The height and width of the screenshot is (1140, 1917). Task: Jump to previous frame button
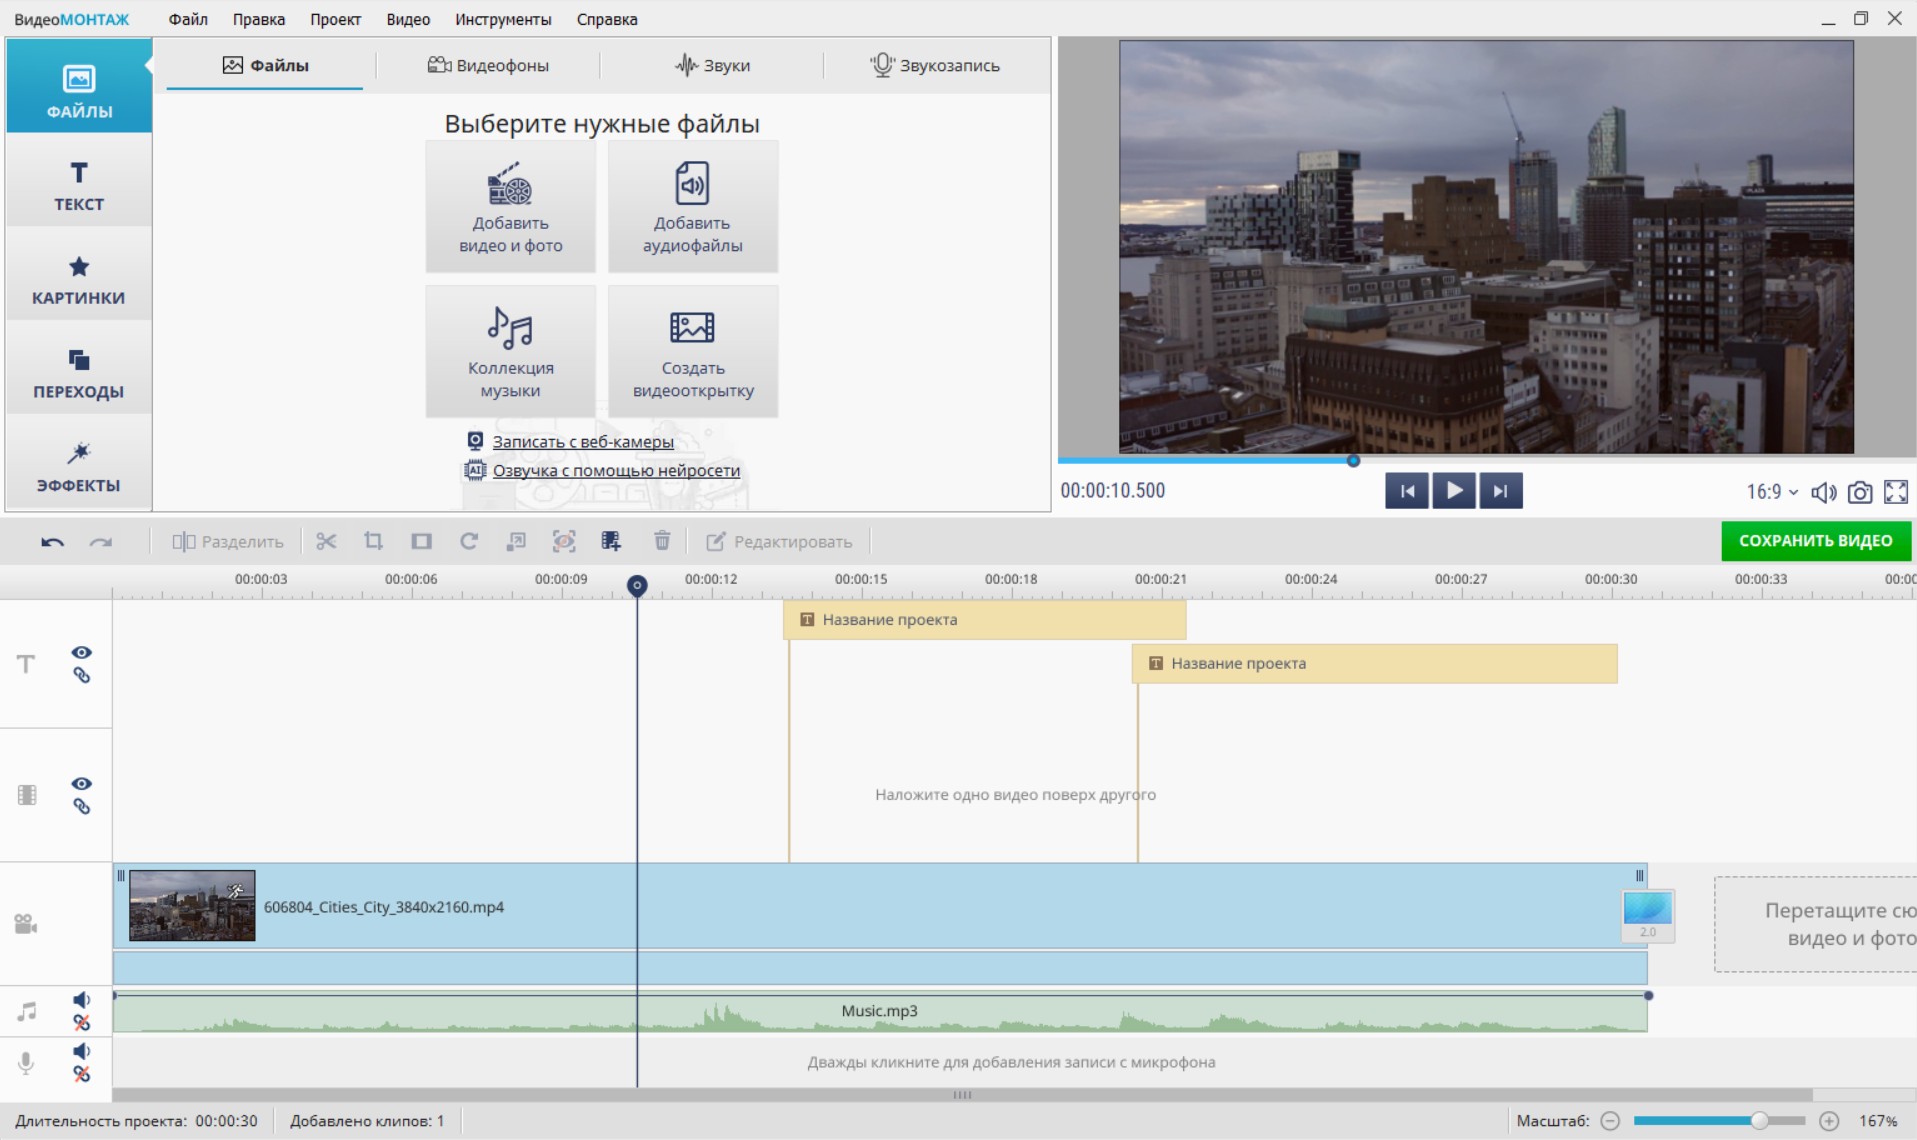tap(1406, 491)
